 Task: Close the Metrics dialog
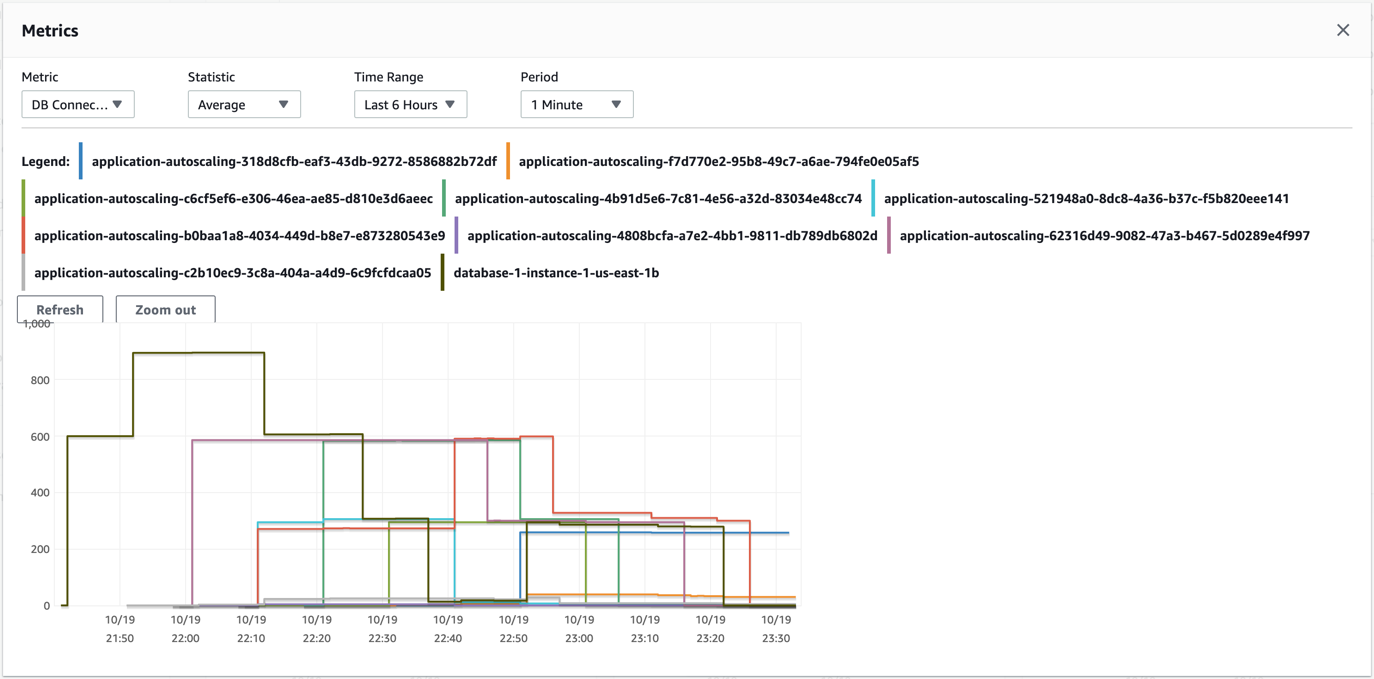1343,30
